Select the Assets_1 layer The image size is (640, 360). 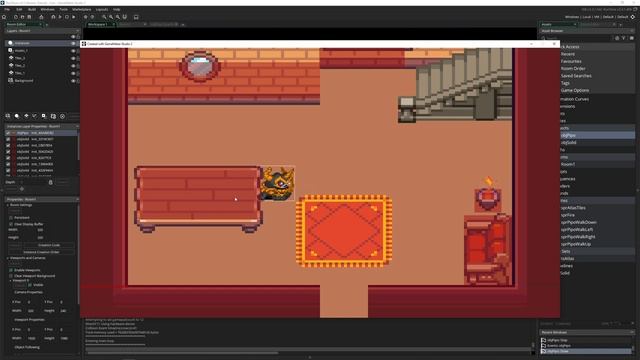click(21, 51)
